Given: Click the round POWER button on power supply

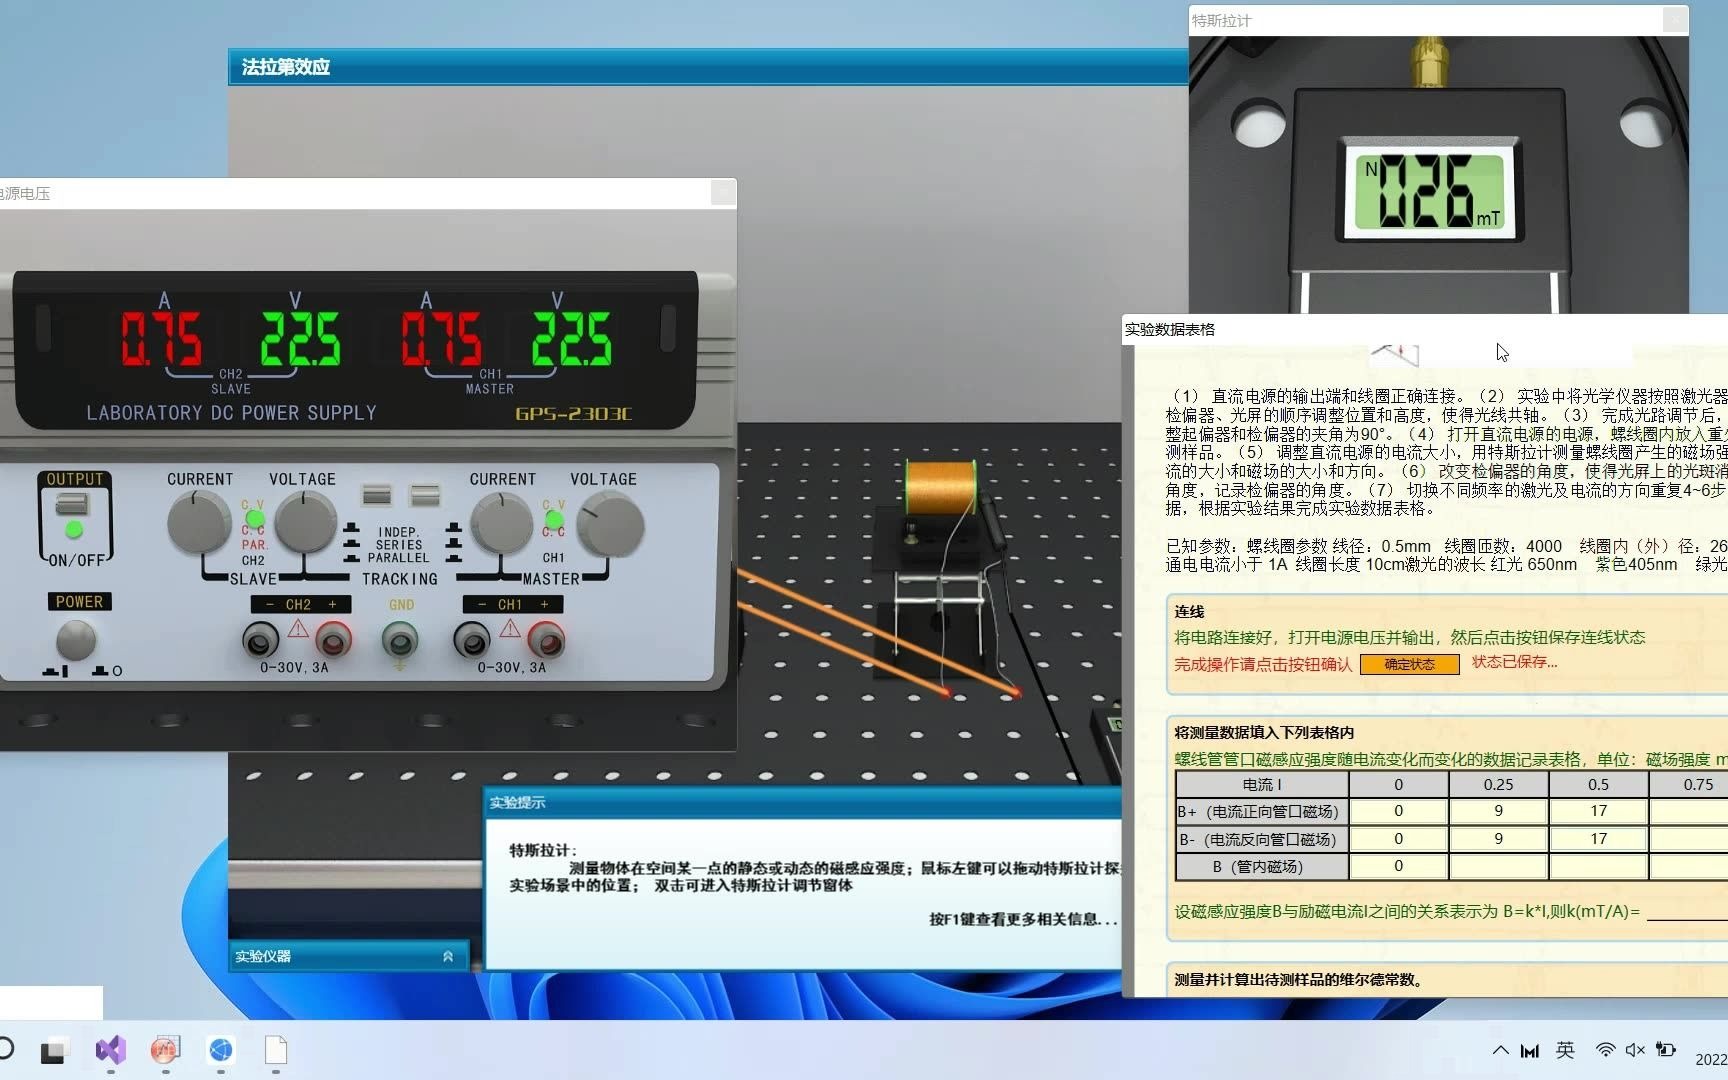Looking at the screenshot, I should coord(75,640).
